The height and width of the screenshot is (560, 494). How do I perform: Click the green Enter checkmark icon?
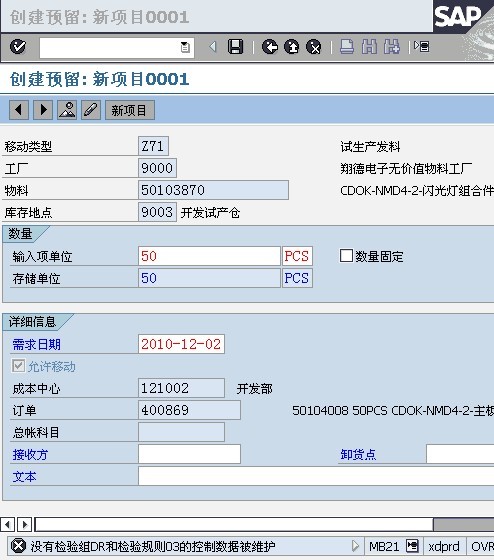tap(18, 47)
